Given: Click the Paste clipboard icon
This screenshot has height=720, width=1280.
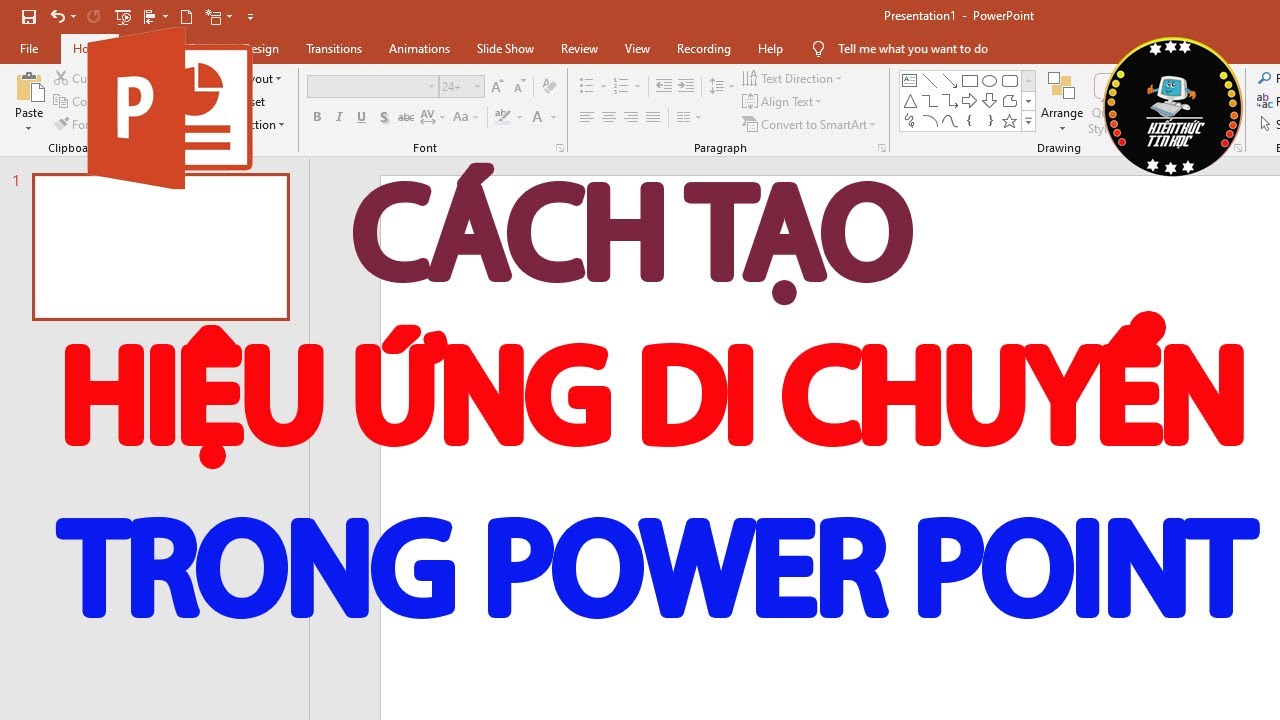Looking at the screenshot, I should tap(29, 88).
